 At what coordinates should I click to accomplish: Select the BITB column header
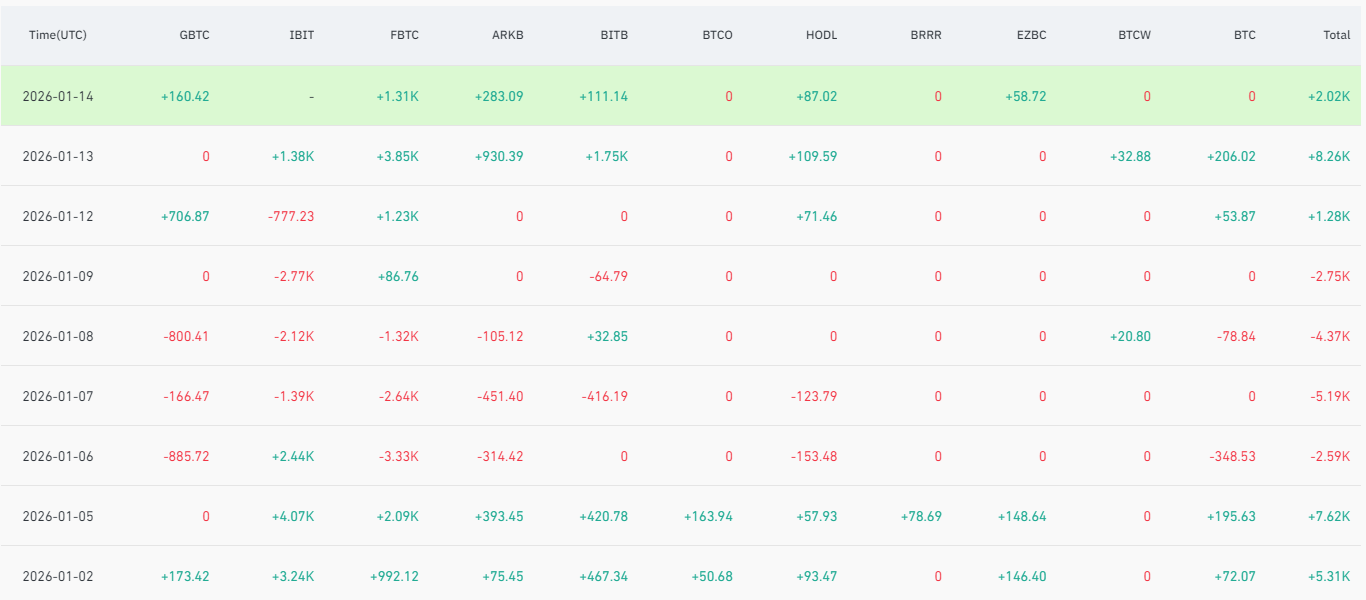coord(614,34)
